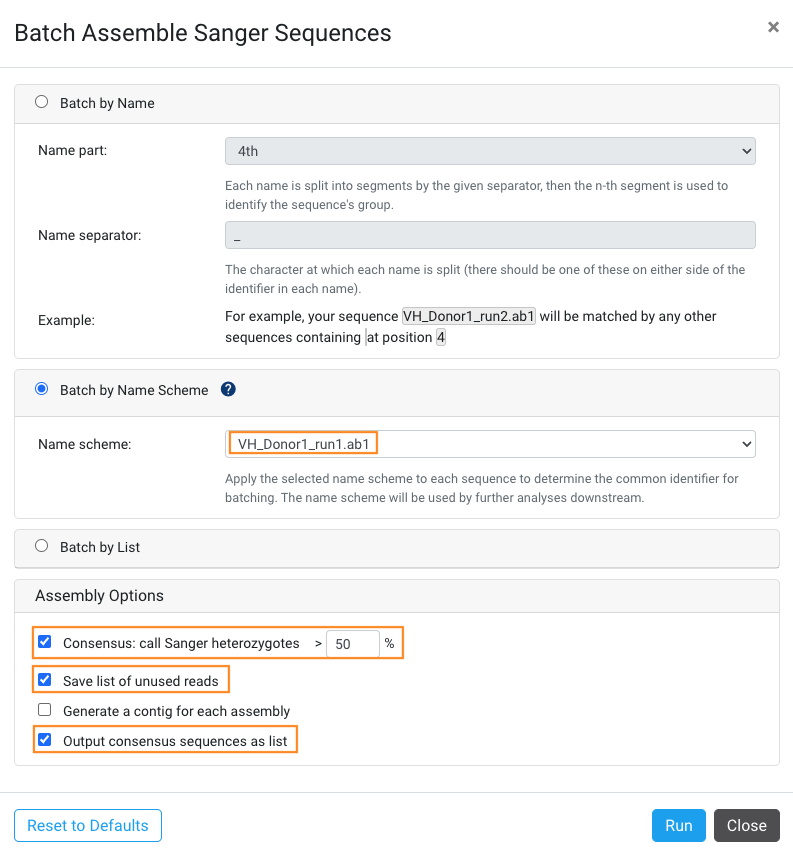Toggle Output consensus sequences as list
This screenshot has height=855, width=793.
coord(45,739)
